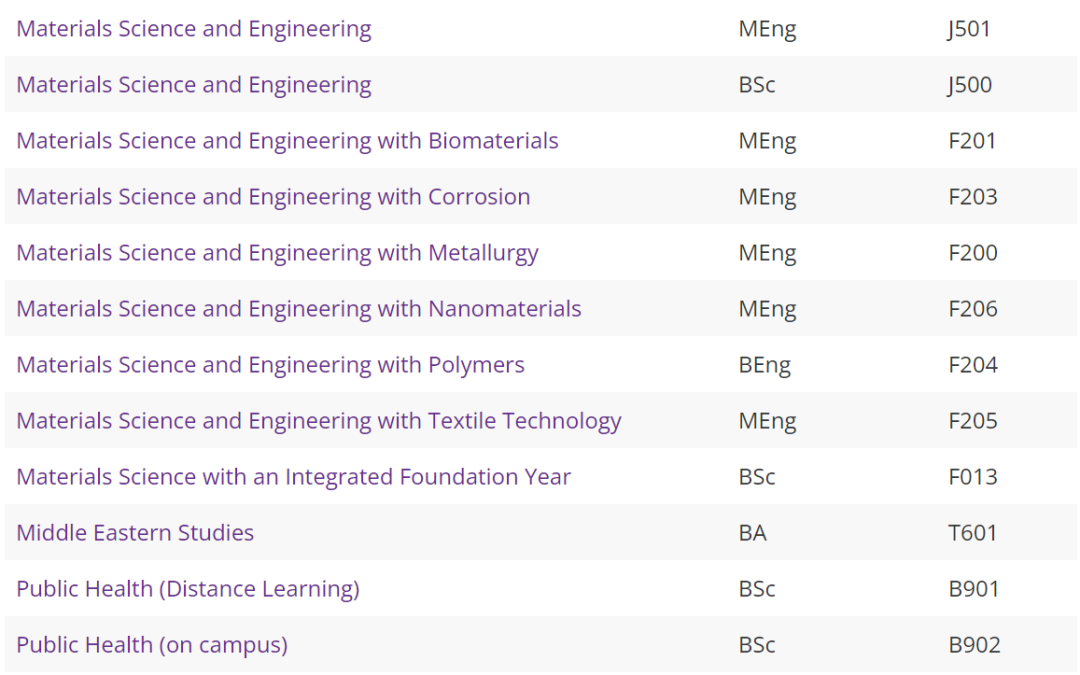Visit Materials Science and Engineering with Textile Technology
The height and width of the screenshot is (675, 1080).
coord(319,422)
